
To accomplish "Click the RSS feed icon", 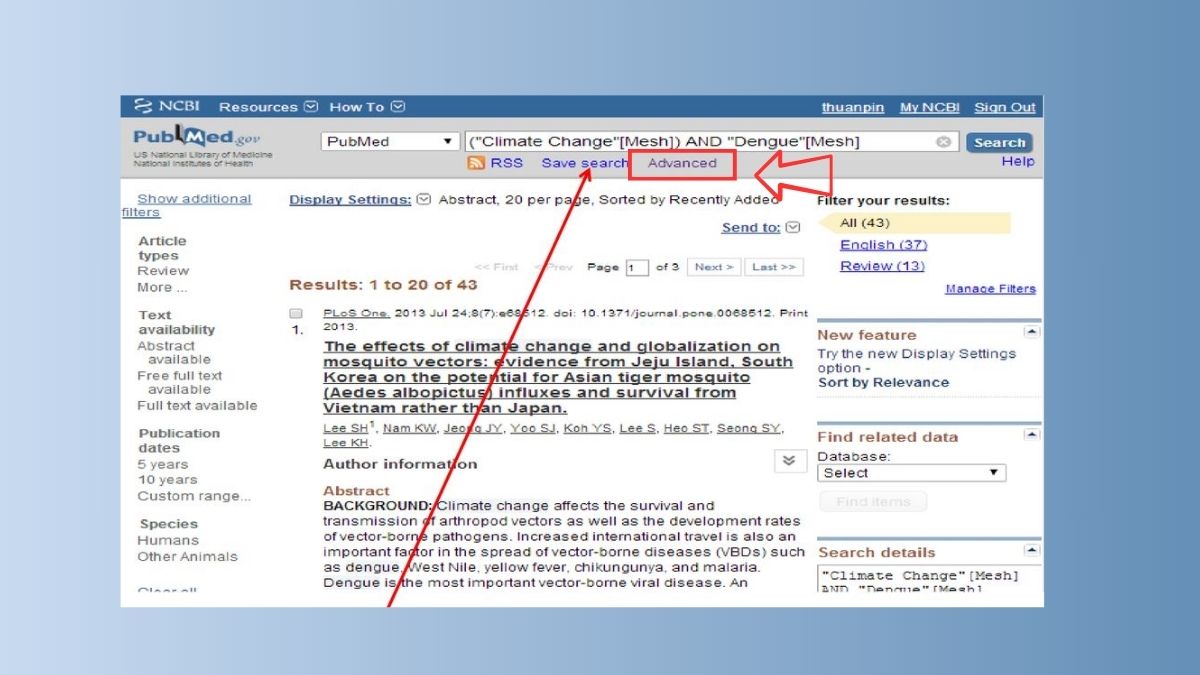I will pos(477,163).
